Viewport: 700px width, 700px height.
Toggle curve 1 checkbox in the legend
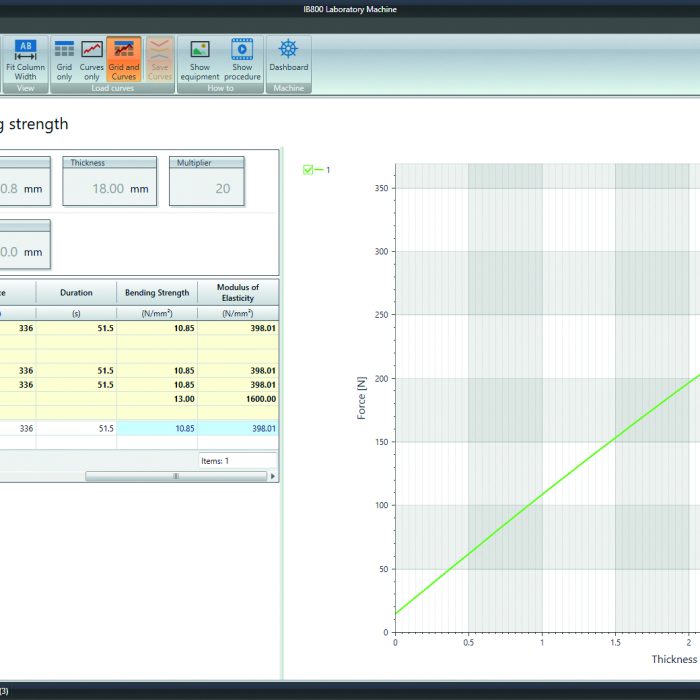click(x=308, y=170)
